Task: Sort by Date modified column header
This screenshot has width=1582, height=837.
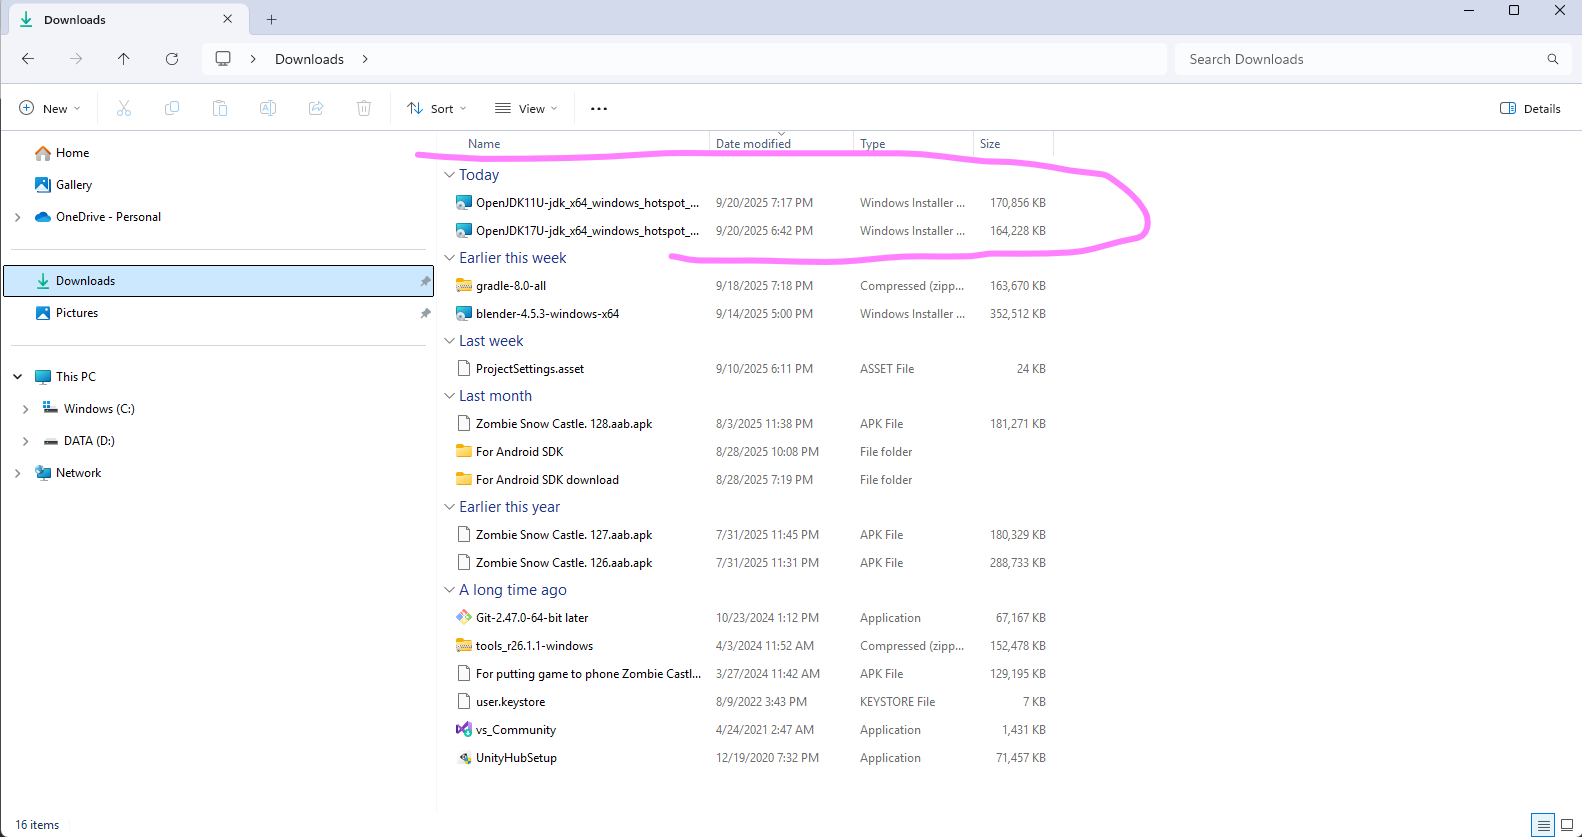Action: pos(753,144)
